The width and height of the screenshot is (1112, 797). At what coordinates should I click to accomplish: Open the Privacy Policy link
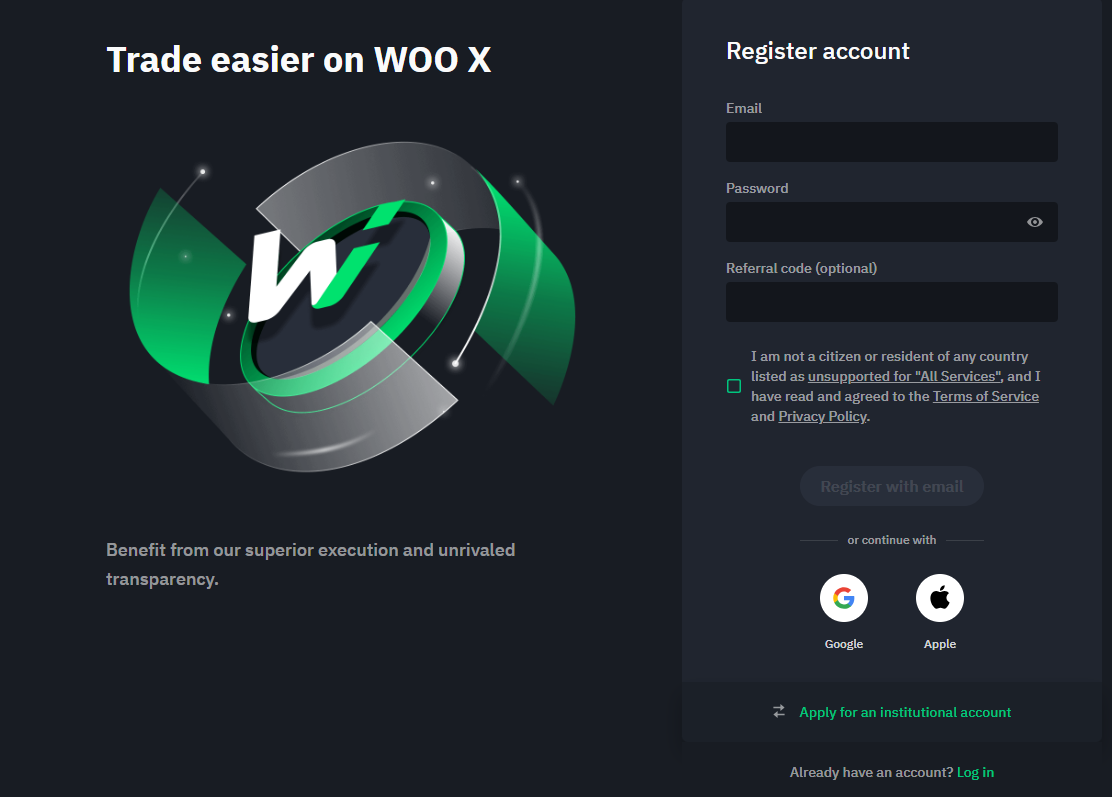click(x=823, y=416)
